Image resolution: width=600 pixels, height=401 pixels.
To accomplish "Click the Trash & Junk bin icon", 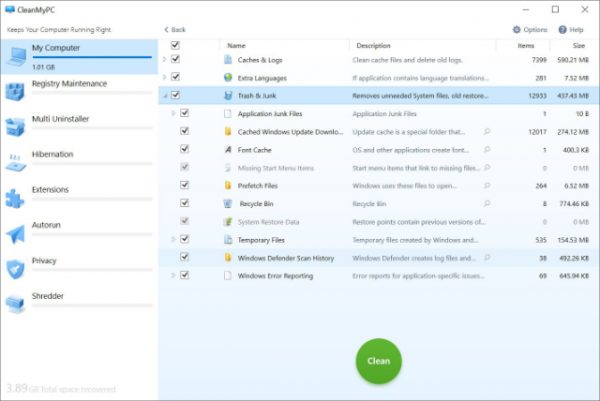I will [228, 96].
